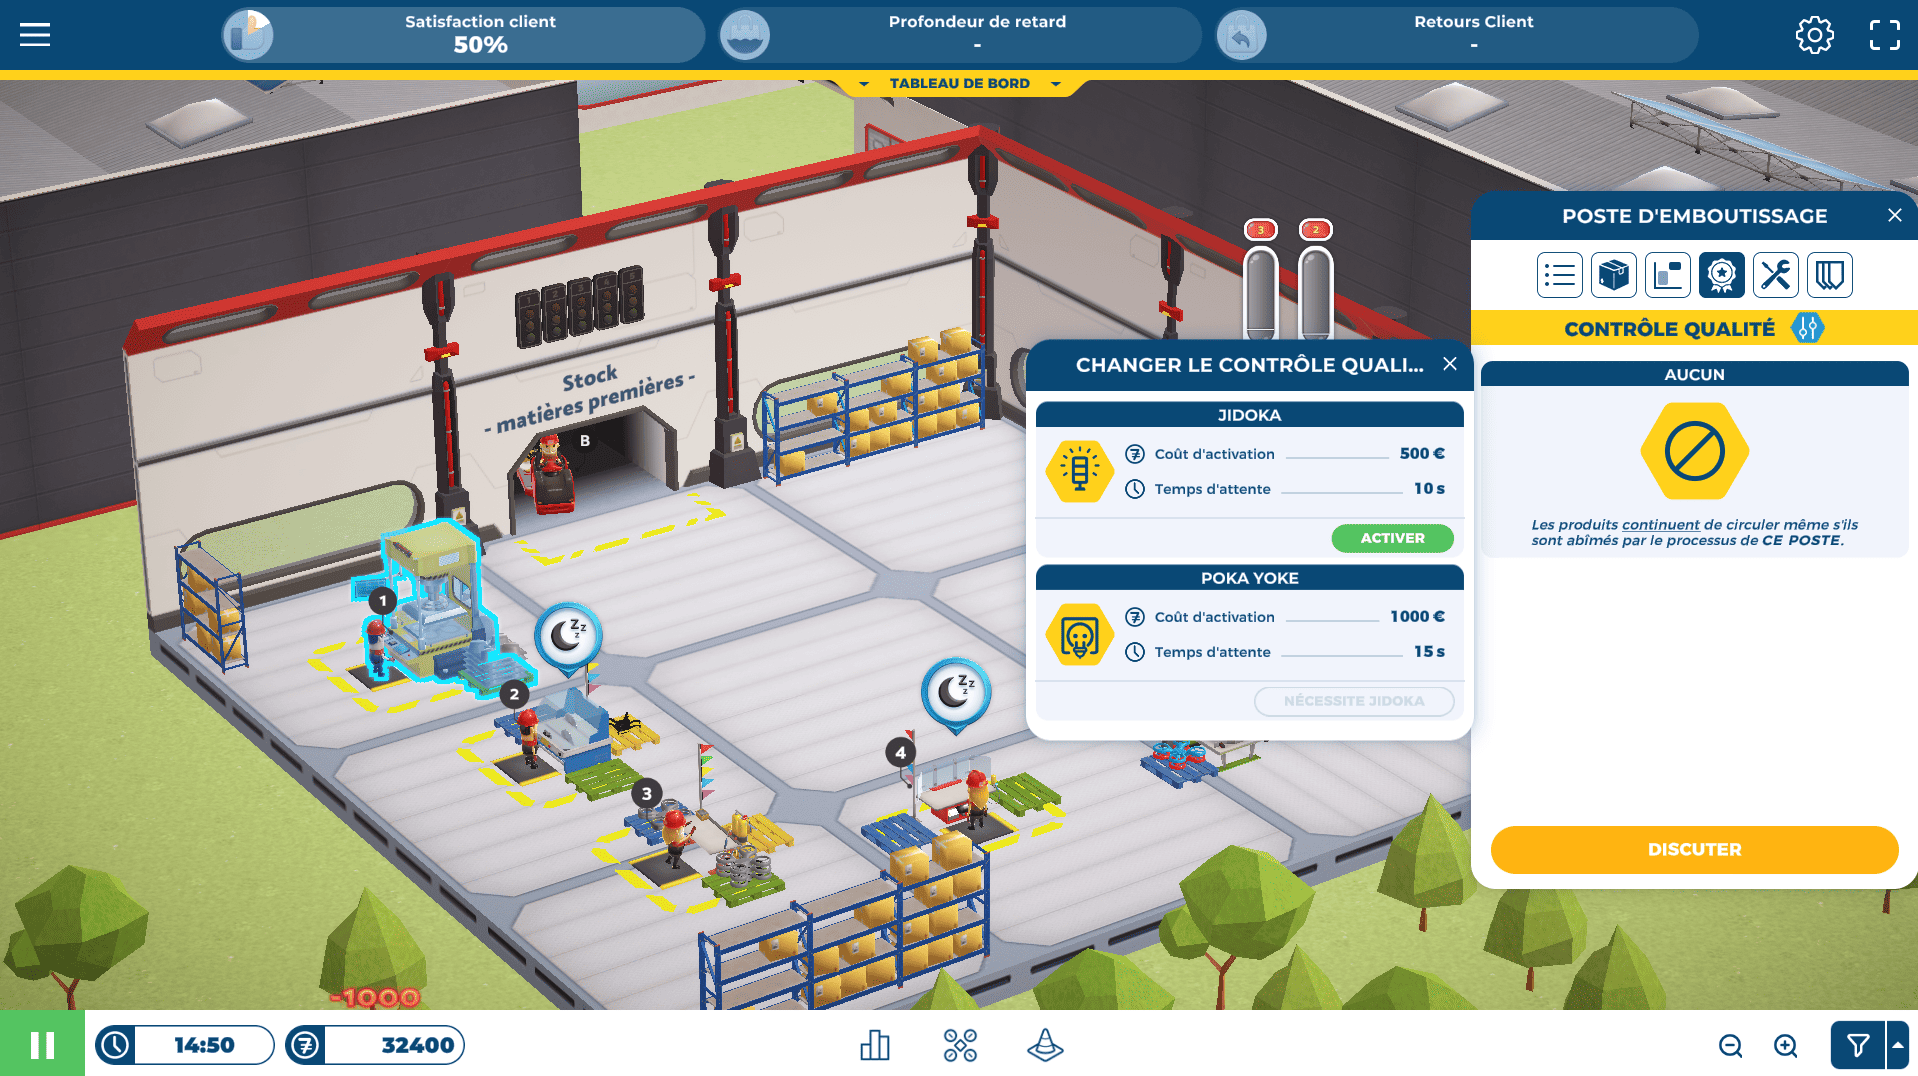Click the Discuter button
The image size is (1918, 1076).
[1694, 849]
